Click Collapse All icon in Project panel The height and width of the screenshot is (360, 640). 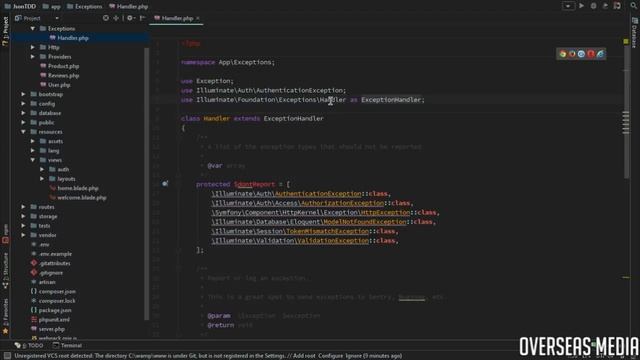click(x=116, y=18)
